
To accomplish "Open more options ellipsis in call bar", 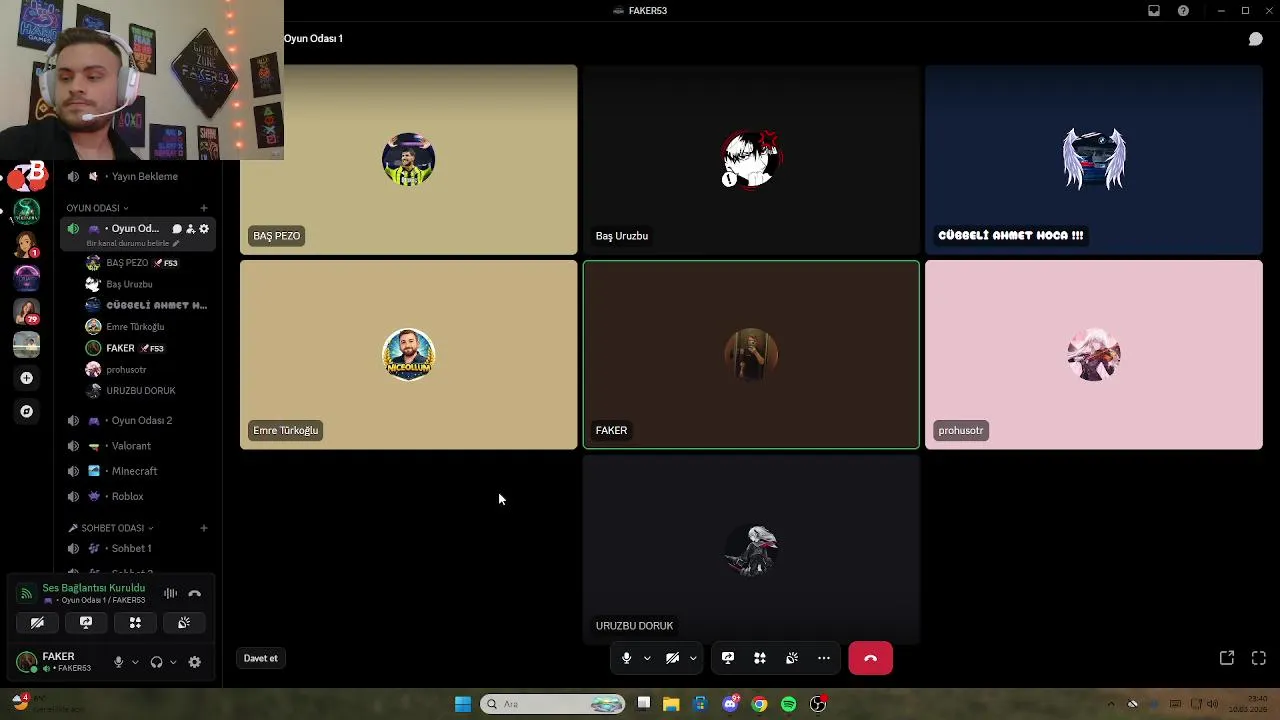I will (824, 658).
